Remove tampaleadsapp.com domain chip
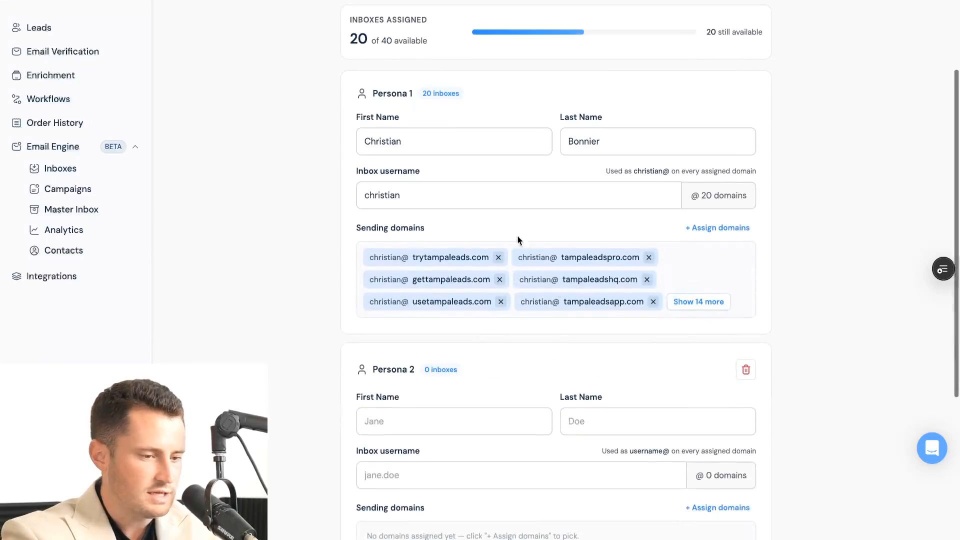The image size is (960, 540). [x=653, y=301]
